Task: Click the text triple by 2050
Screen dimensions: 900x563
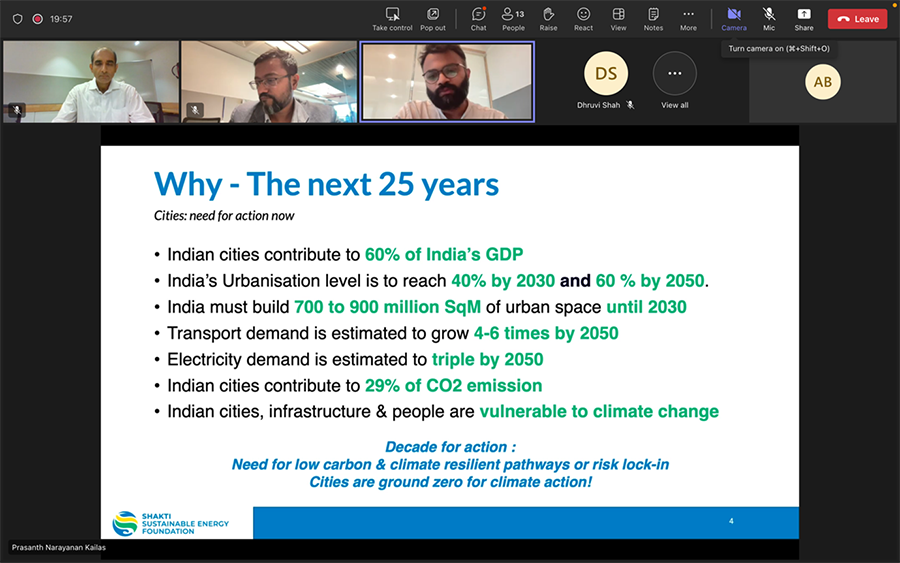Action: (487, 359)
